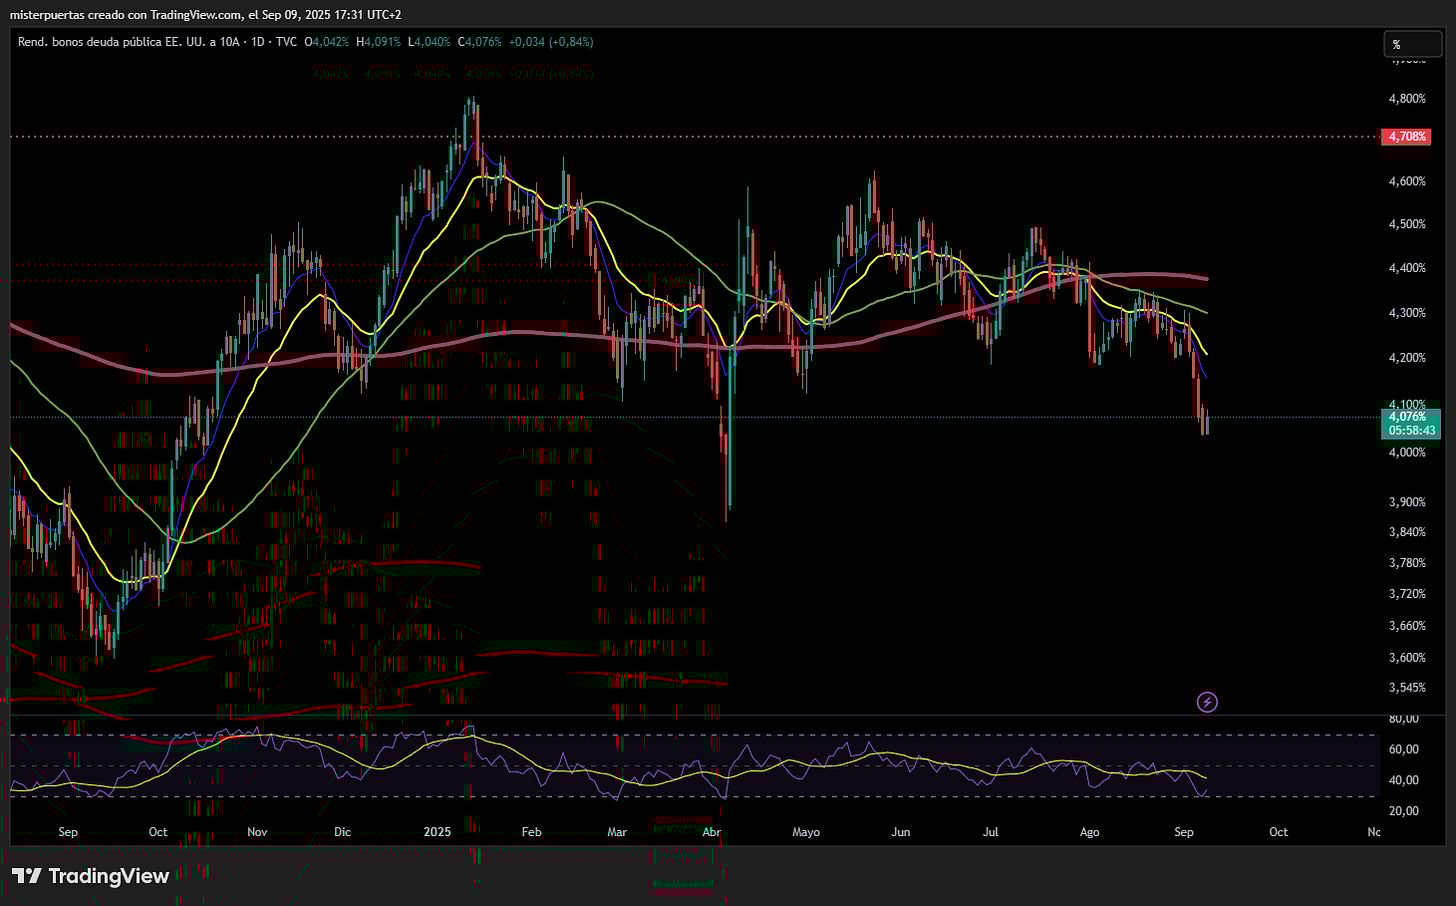1456x906 pixels.
Task: Click the 20,00 RSI axis label
Action: pyautogui.click(x=1404, y=811)
